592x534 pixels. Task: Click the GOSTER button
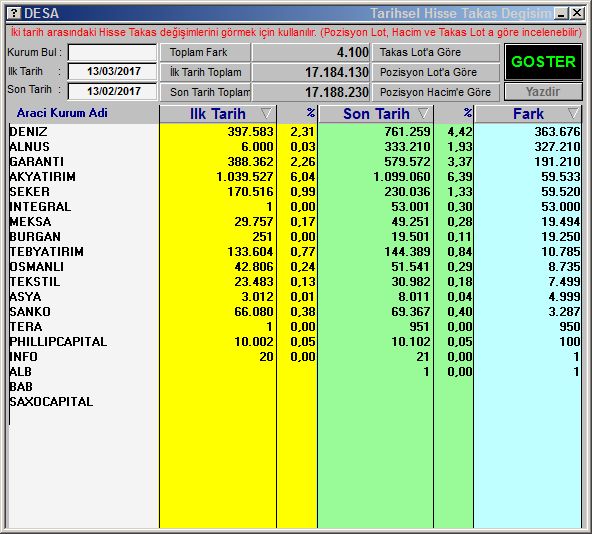[543, 62]
